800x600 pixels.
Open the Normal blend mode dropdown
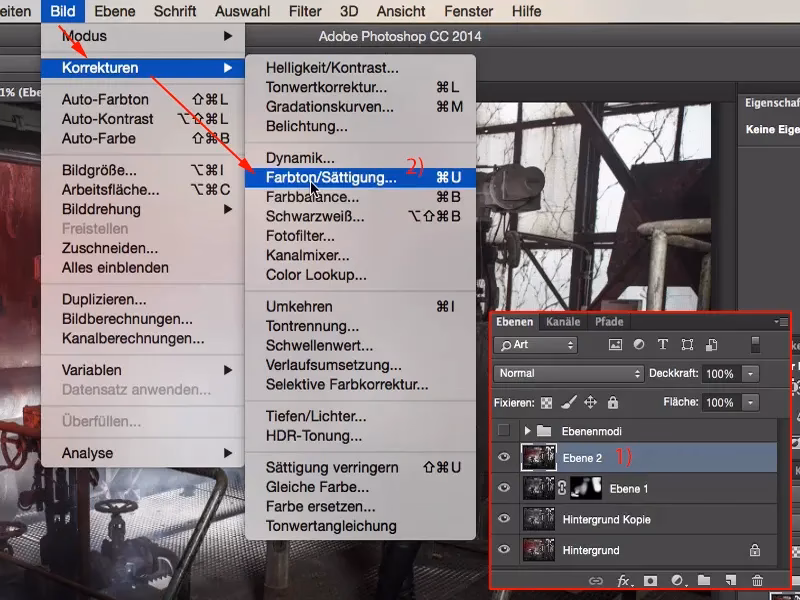tap(568, 373)
